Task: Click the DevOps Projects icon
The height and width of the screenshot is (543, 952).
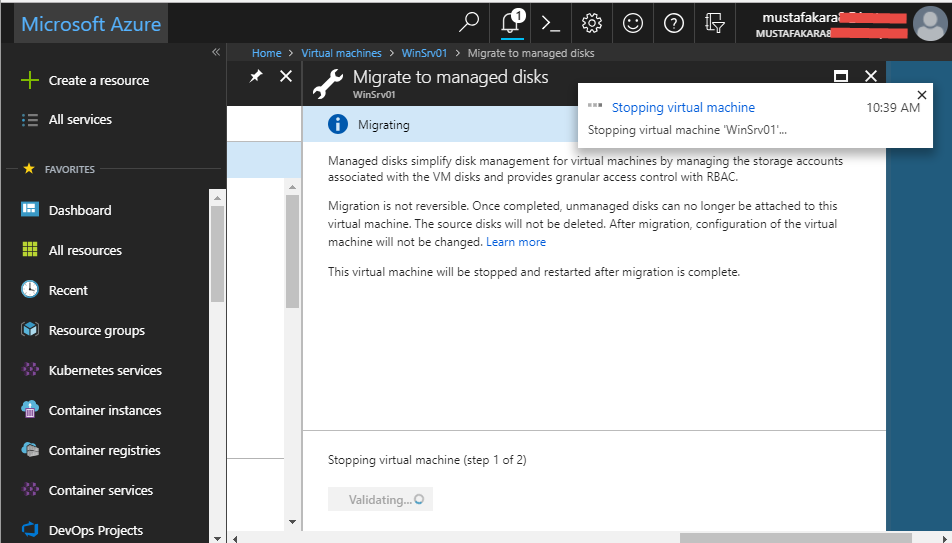Action: point(30,530)
